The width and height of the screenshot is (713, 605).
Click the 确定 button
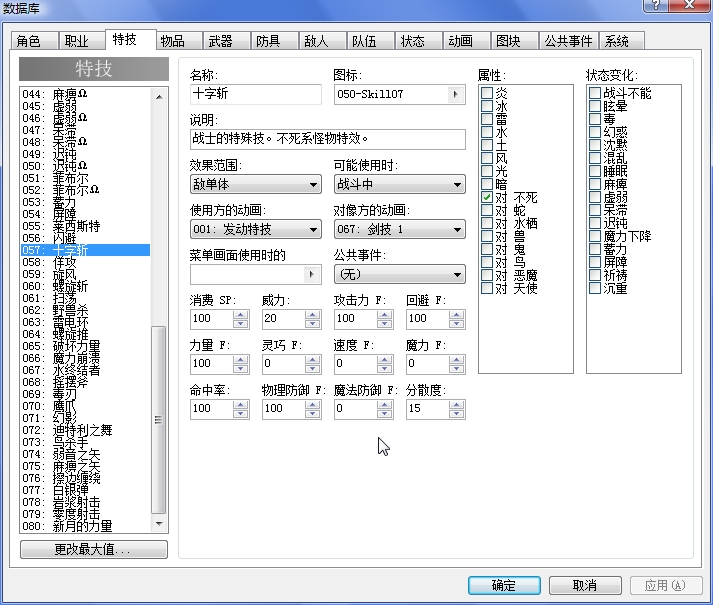504,585
